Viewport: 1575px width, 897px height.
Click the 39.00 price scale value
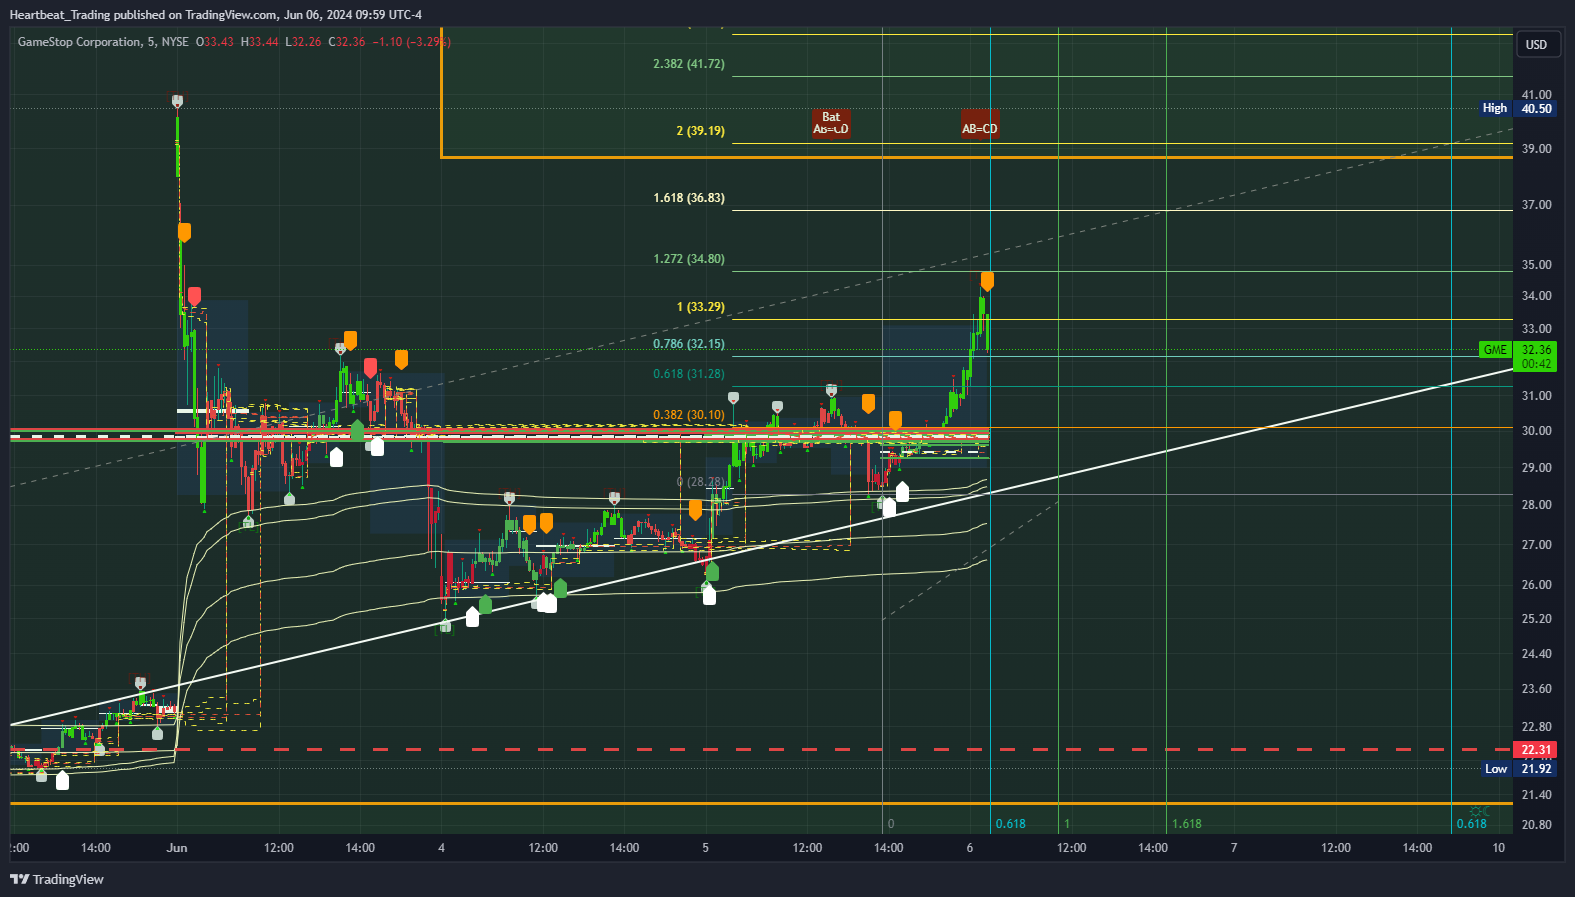[1536, 148]
